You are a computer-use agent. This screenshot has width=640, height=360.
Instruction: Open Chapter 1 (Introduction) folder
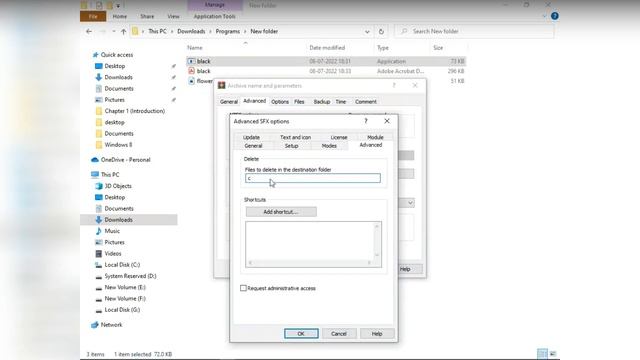click(x=135, y=111)
